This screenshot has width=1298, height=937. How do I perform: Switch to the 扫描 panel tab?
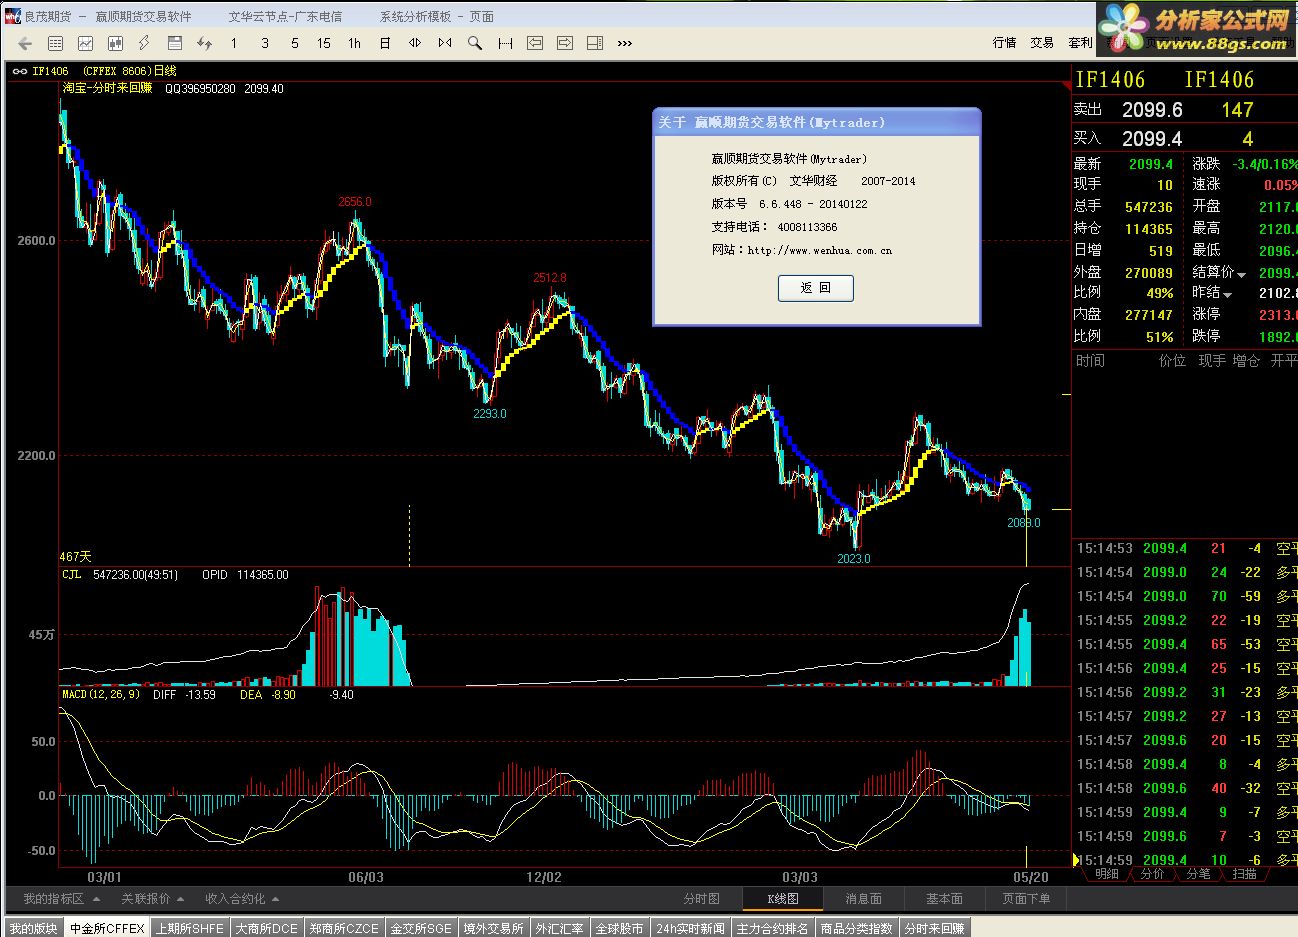coord(1245,874)
